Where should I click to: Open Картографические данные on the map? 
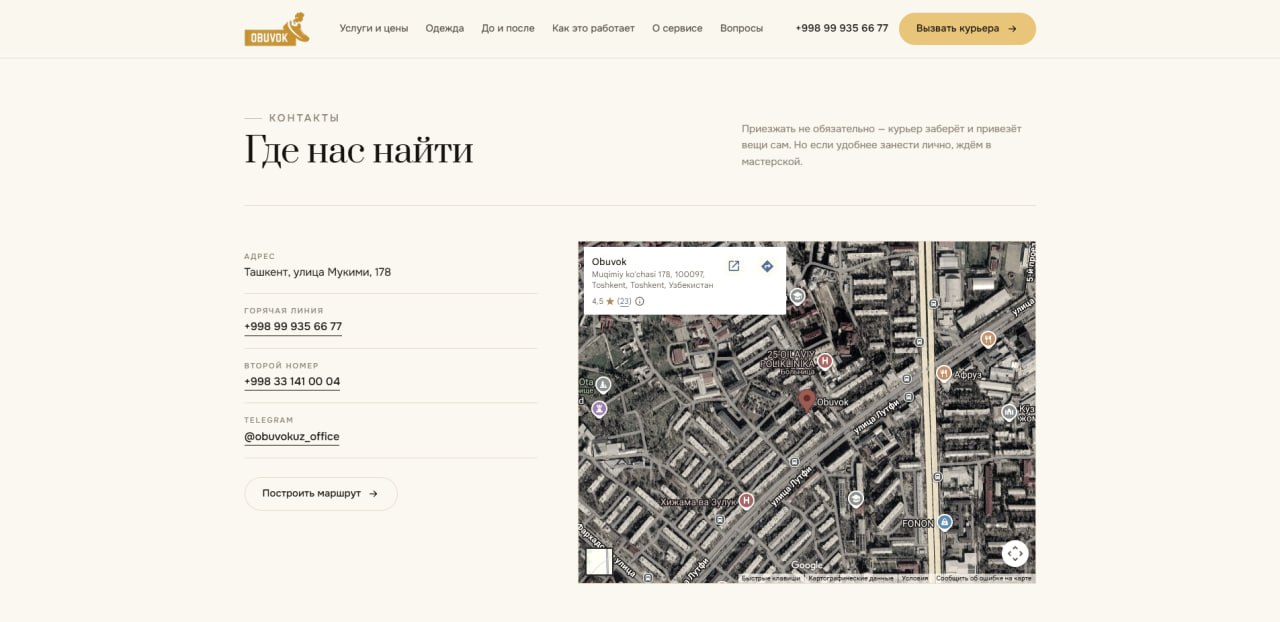click(x=851, y=578)
